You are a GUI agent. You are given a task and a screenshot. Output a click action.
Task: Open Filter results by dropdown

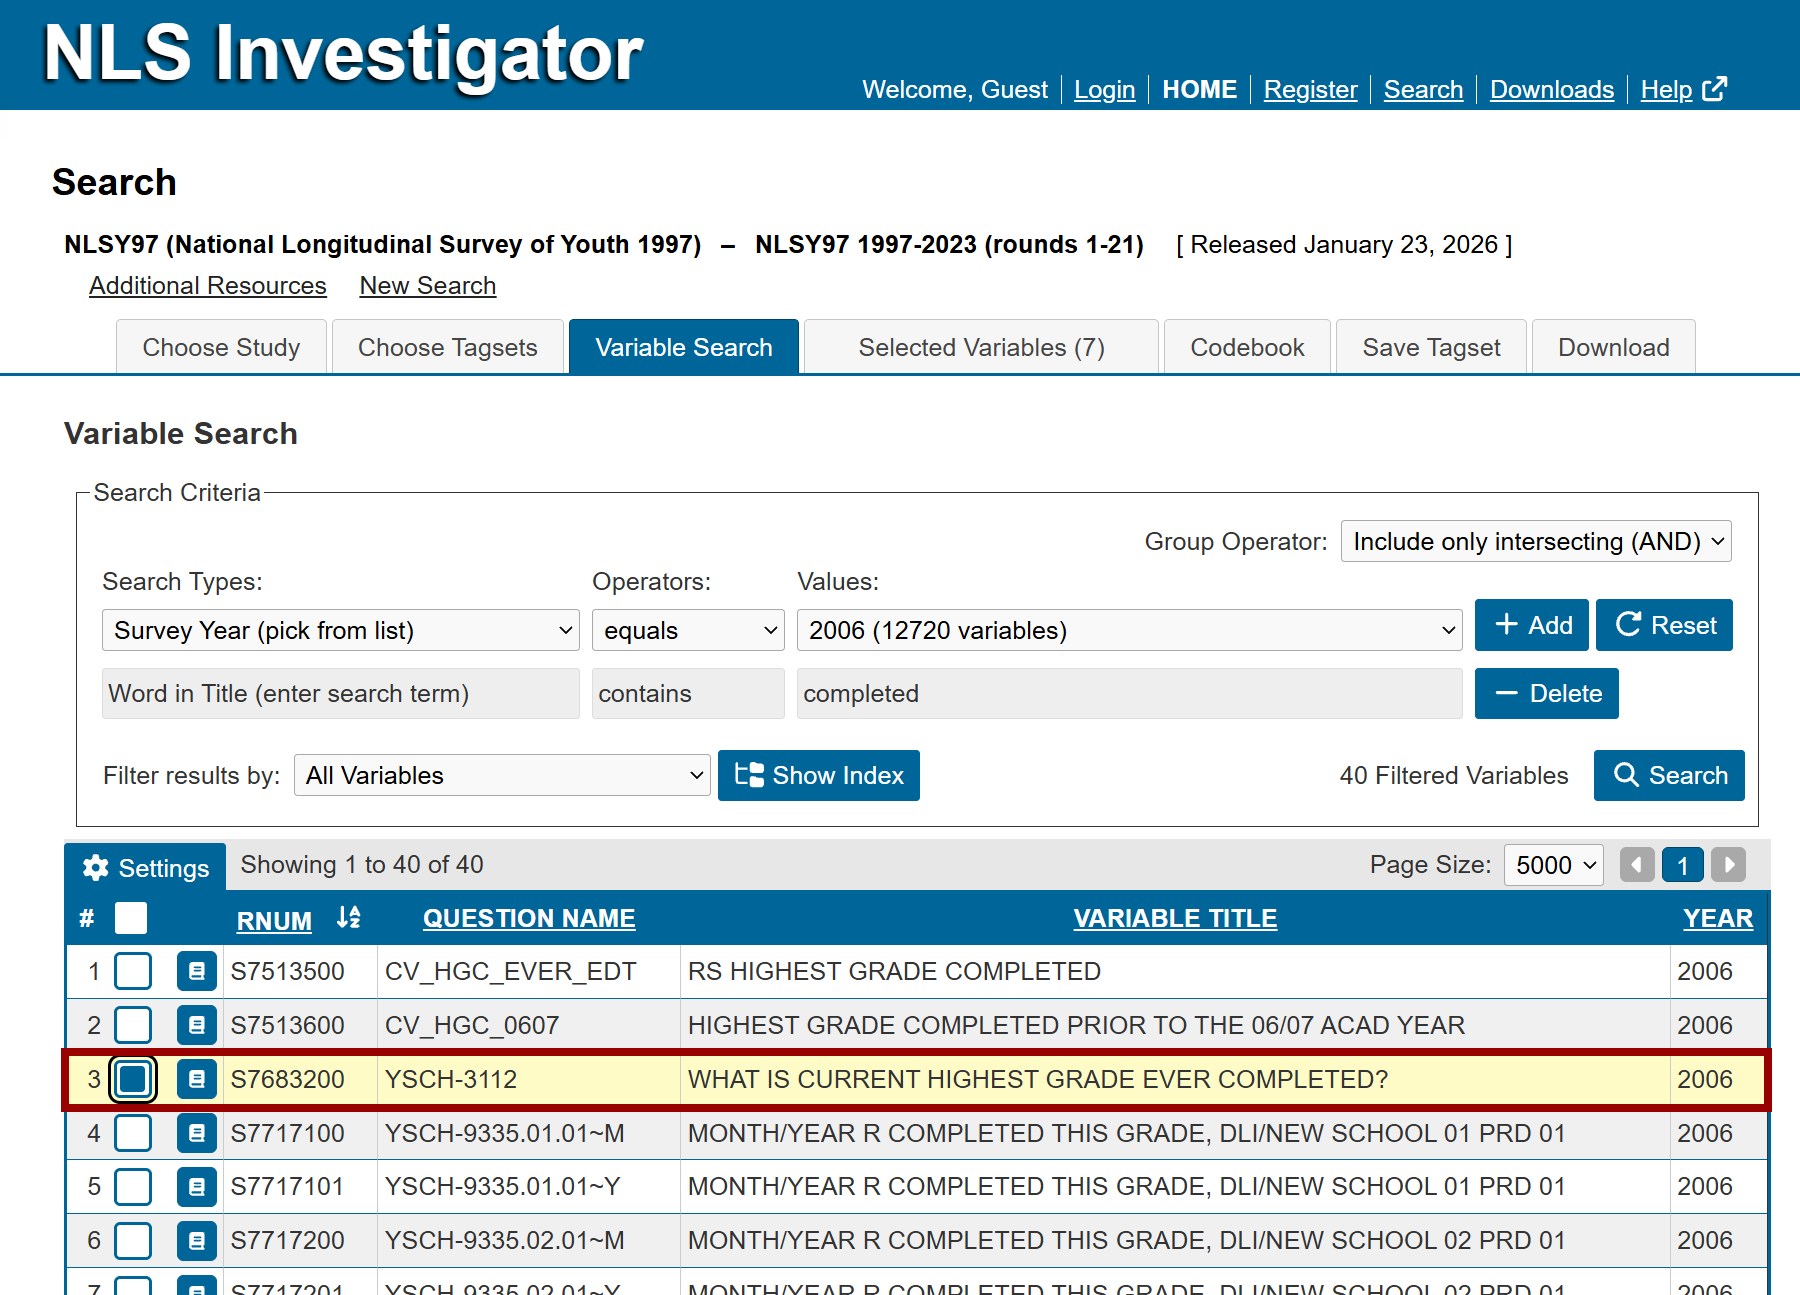pos(502,775)
